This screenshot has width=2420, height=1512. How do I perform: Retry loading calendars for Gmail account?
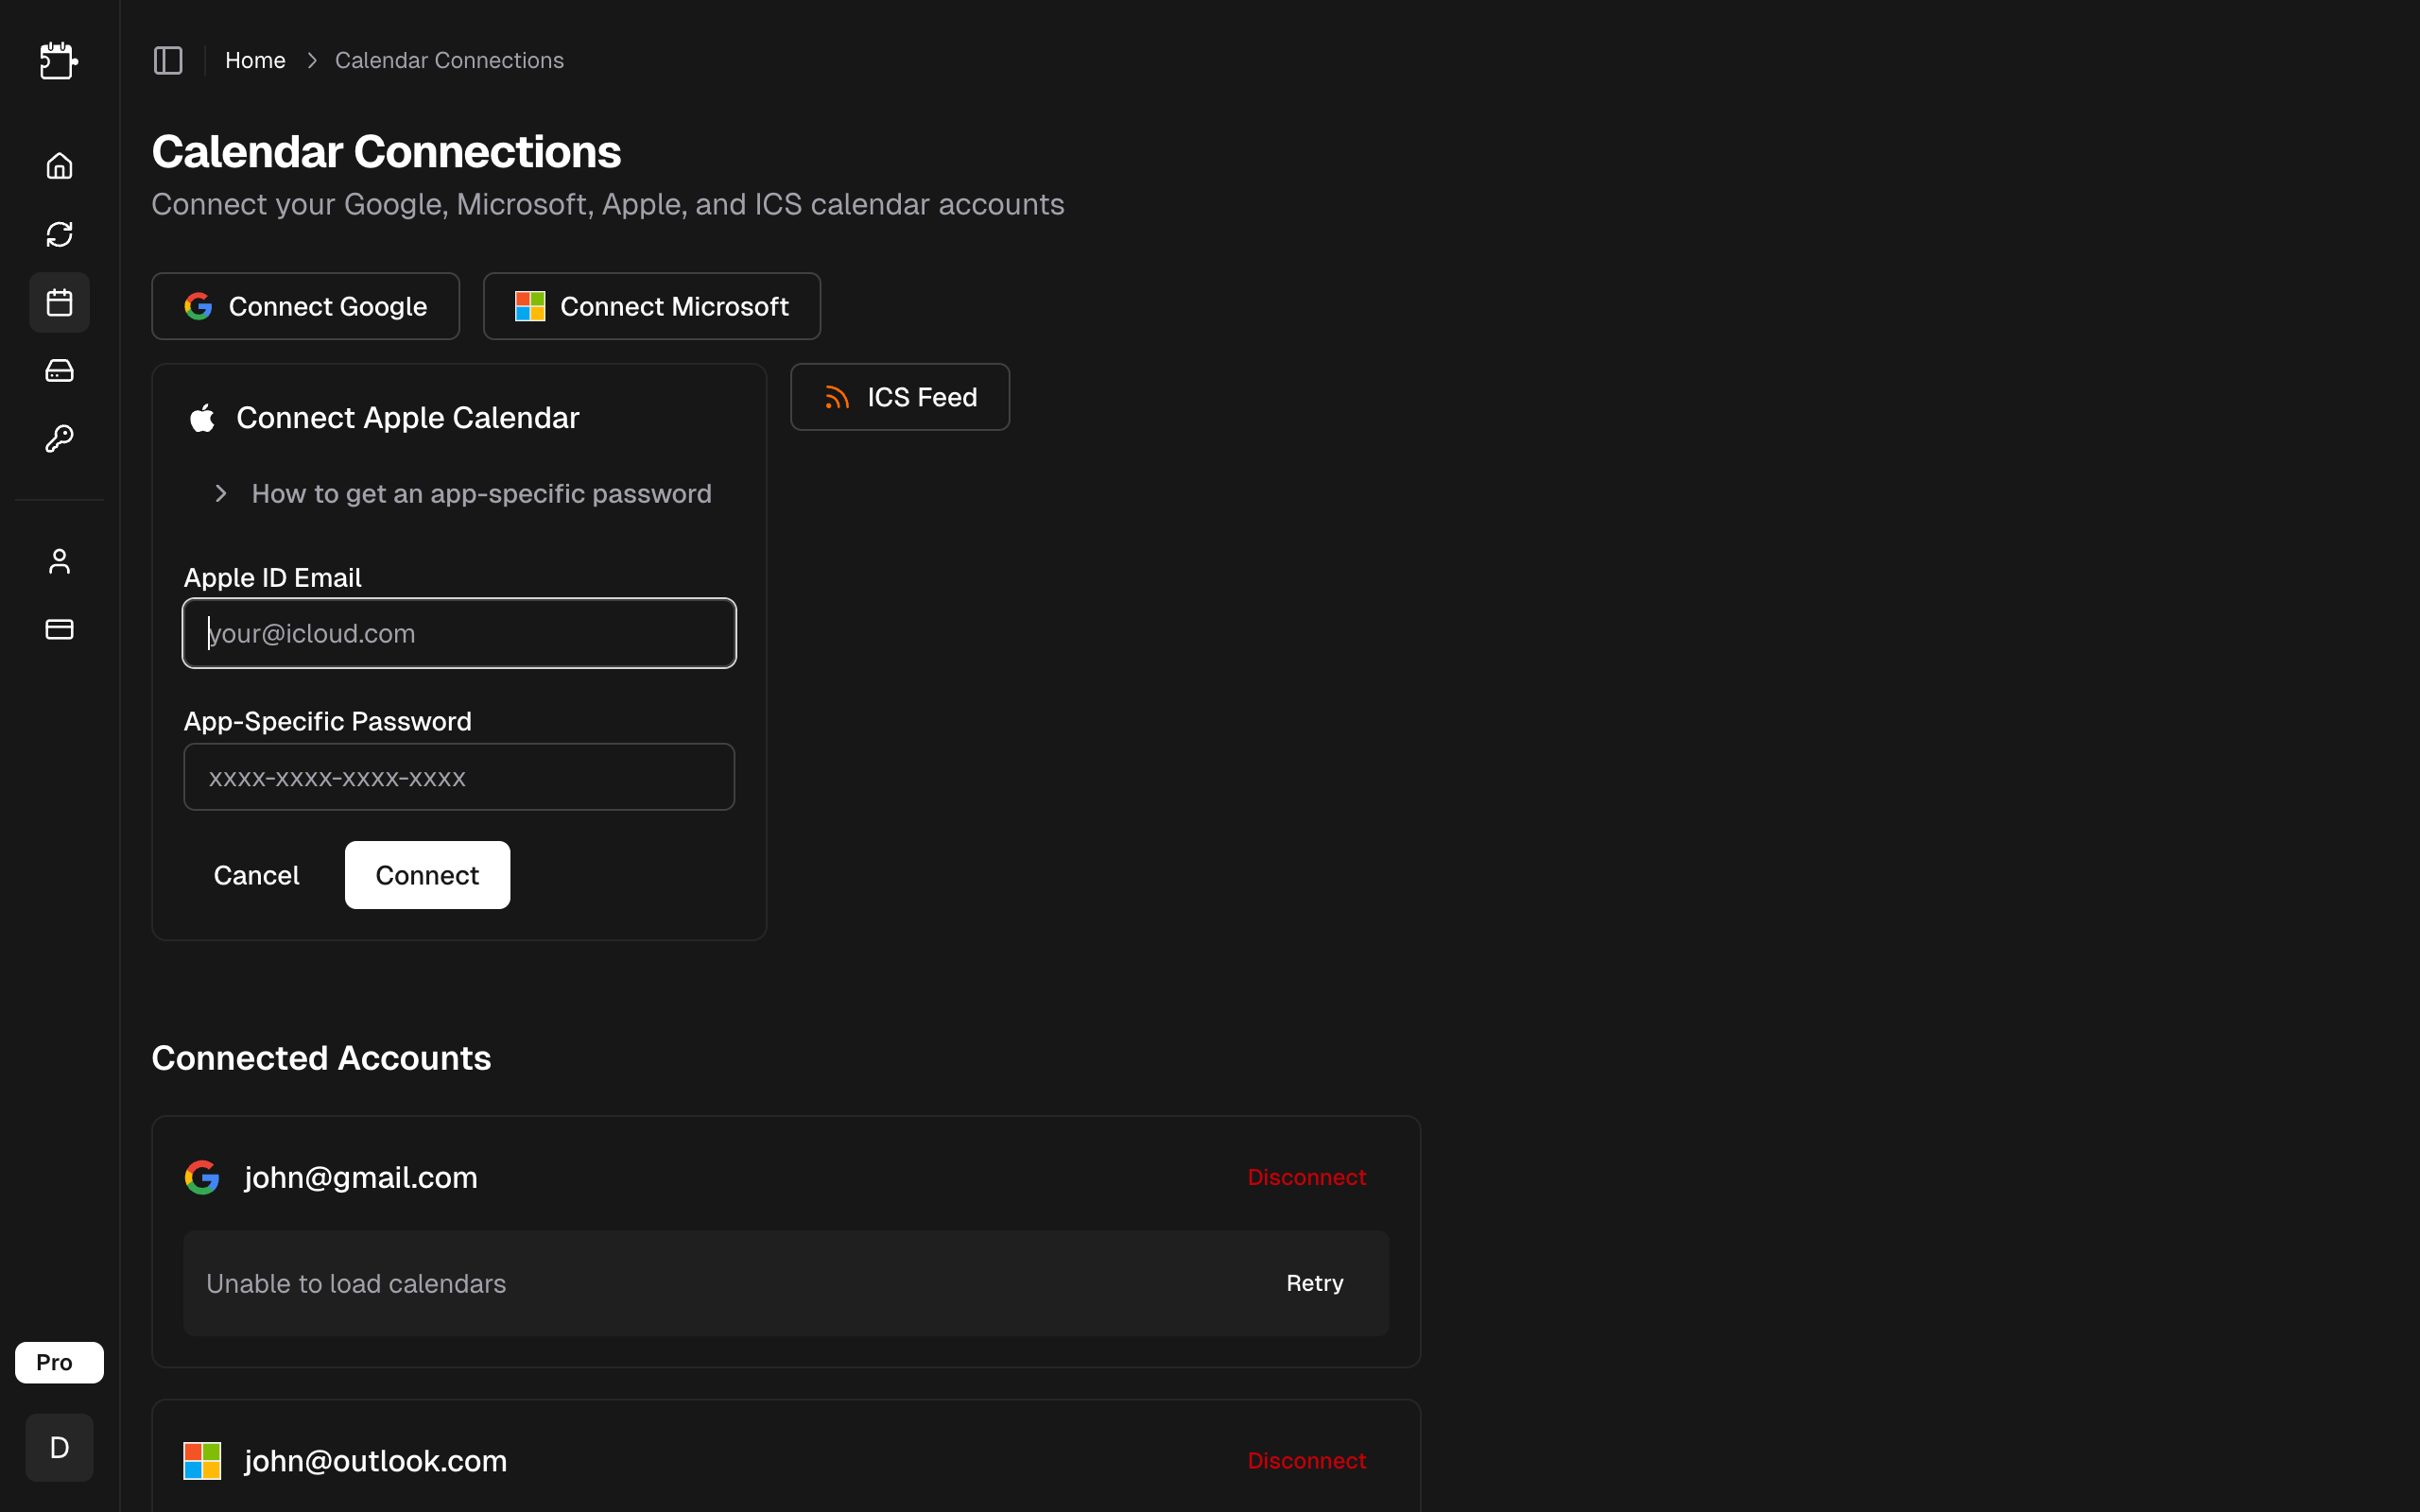pos(1314,1283)
